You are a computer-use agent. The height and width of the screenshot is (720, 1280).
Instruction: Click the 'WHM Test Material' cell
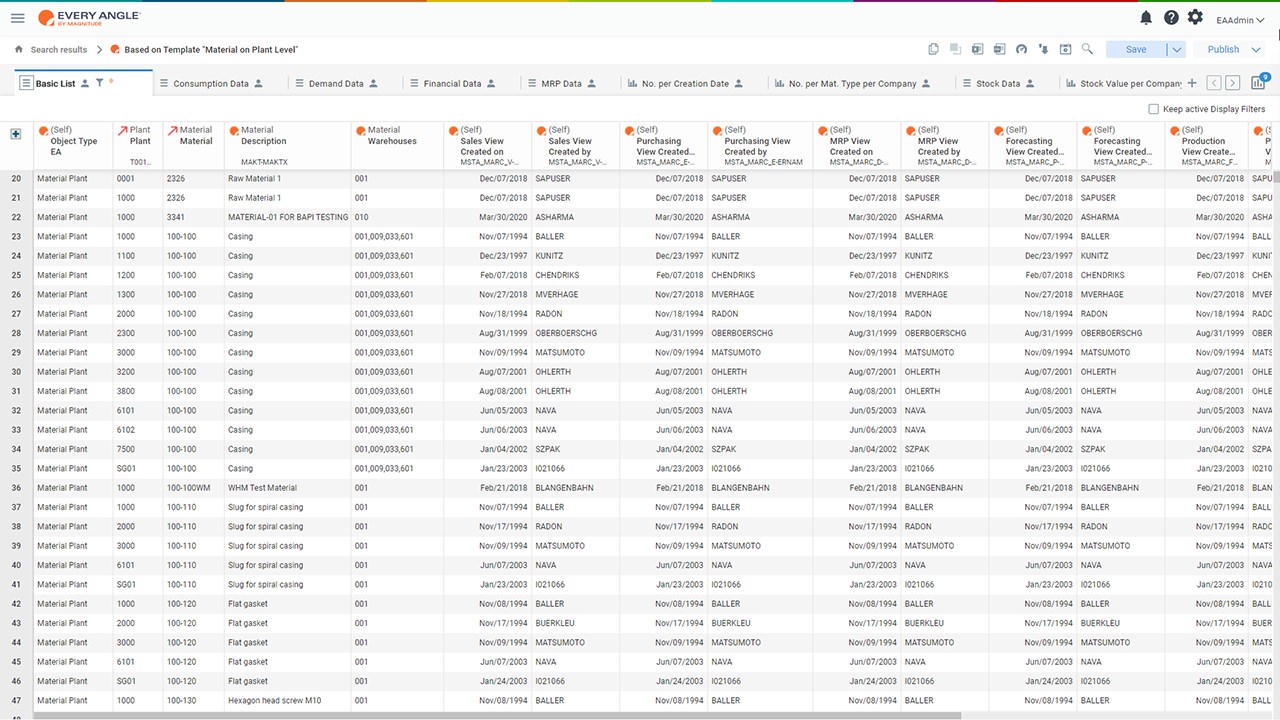tap(288, 488)
